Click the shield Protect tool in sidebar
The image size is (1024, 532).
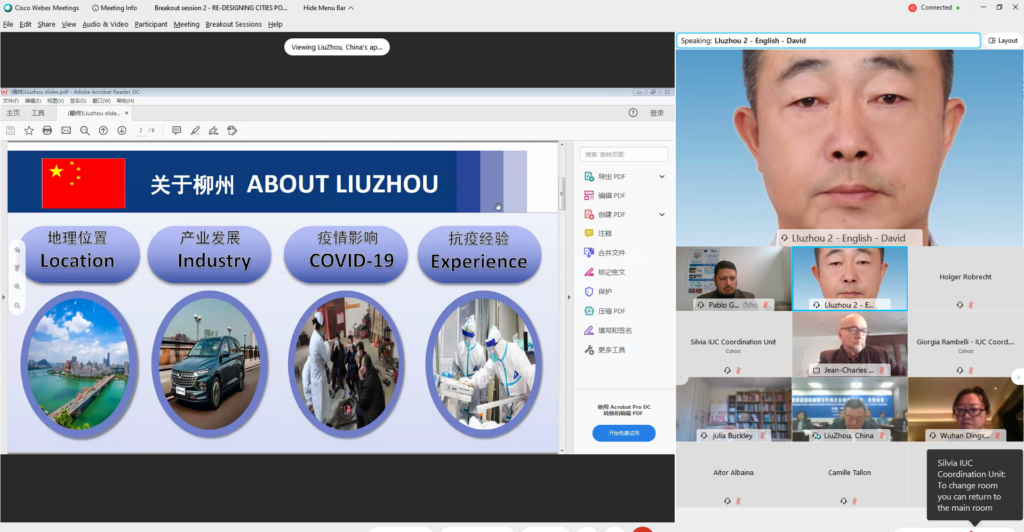589,291
